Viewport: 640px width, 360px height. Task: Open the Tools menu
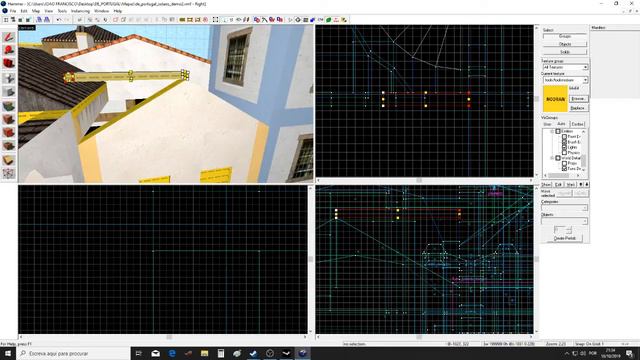coord(62,11)
